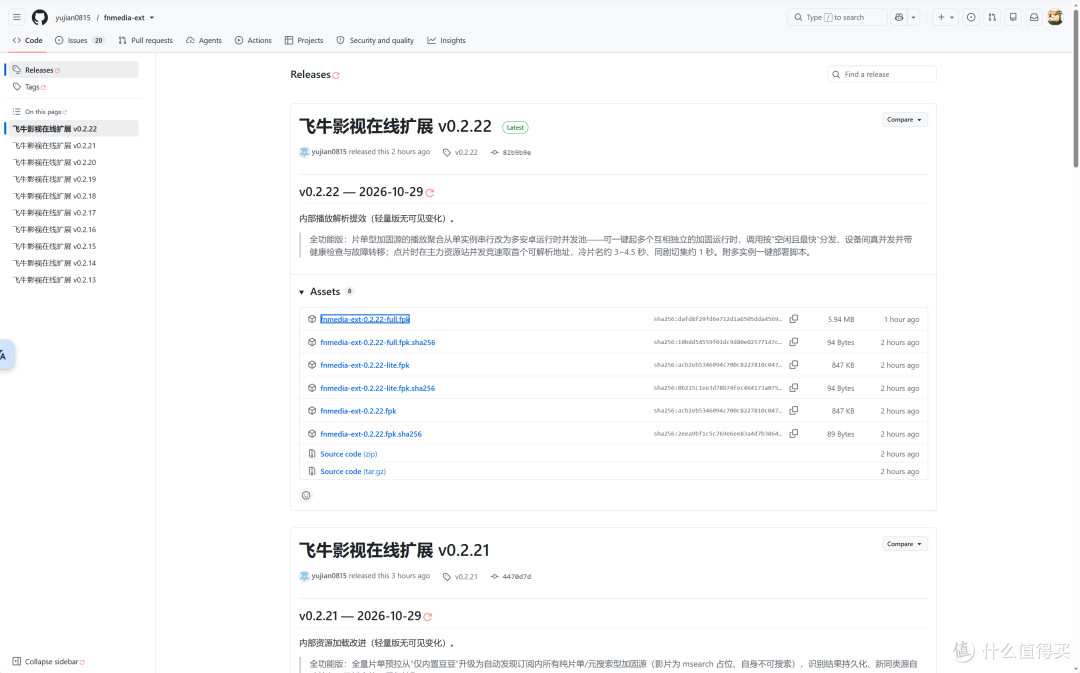Open the hamburger navigation menu
Viewport: 1080px width, 673px height.
pyautogui.click(x=17, y=17)
